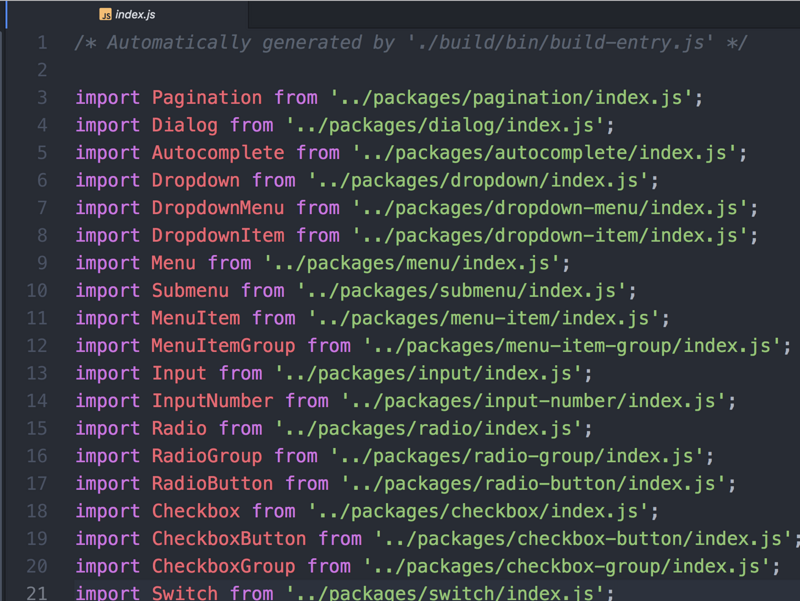Click the DropdownMenu identifier

click(x=218, y=208)
